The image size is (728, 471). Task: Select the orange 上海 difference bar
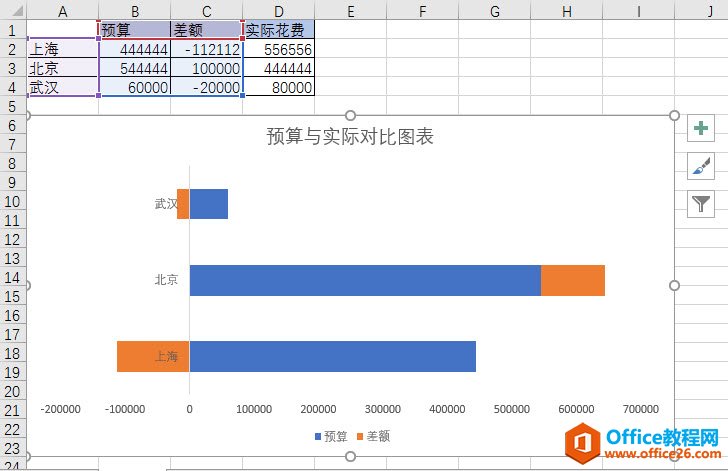coord(153,357)
